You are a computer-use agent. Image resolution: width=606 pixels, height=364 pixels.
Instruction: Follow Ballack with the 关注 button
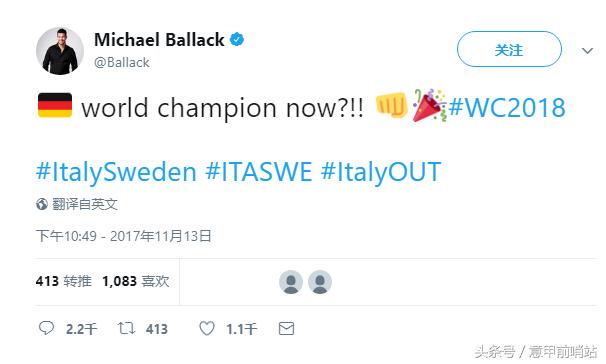pos(509,49)
